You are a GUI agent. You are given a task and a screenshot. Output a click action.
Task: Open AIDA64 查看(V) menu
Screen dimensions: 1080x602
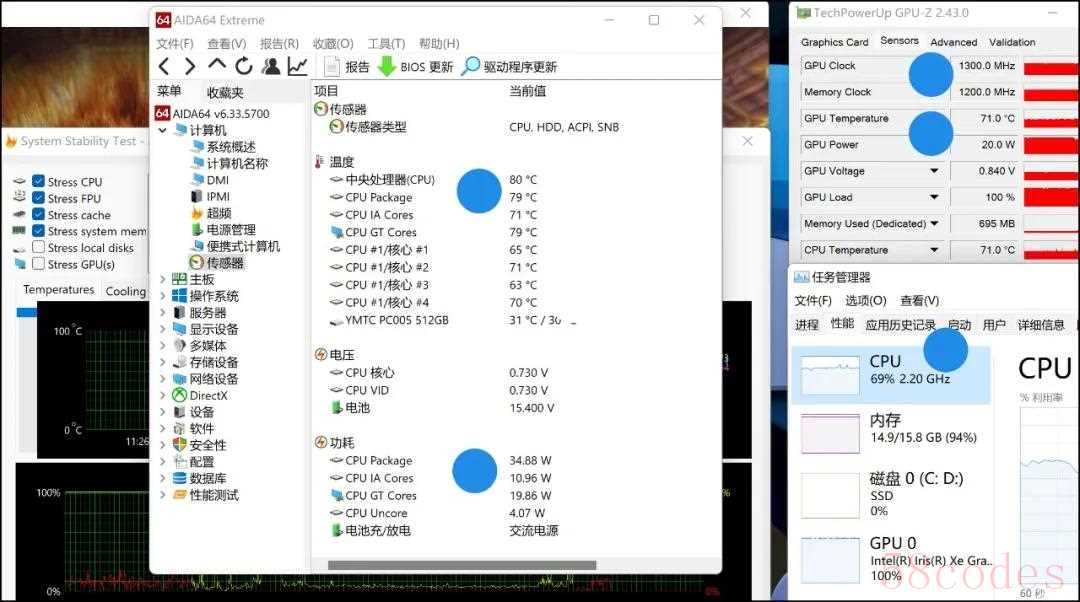(227, 43)
